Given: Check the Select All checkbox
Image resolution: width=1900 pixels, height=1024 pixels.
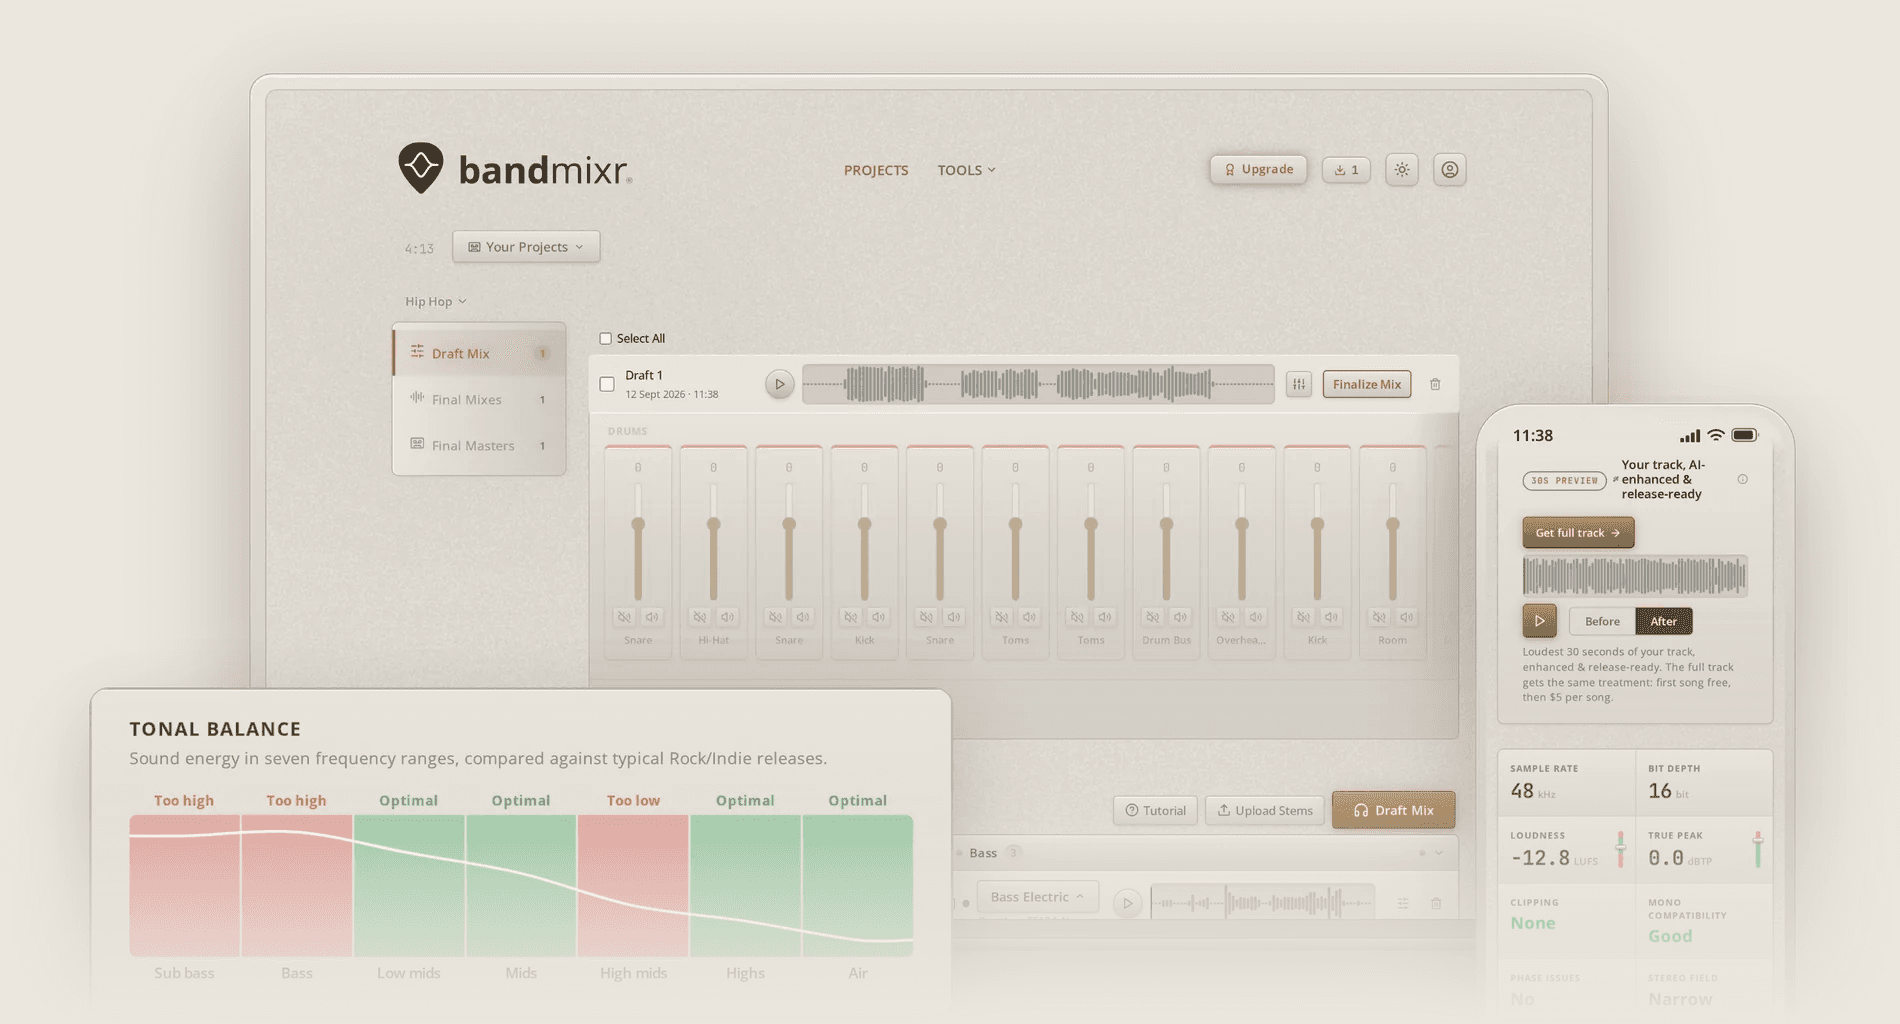Looking at the screenshot, I should click(x=605, y=339).
